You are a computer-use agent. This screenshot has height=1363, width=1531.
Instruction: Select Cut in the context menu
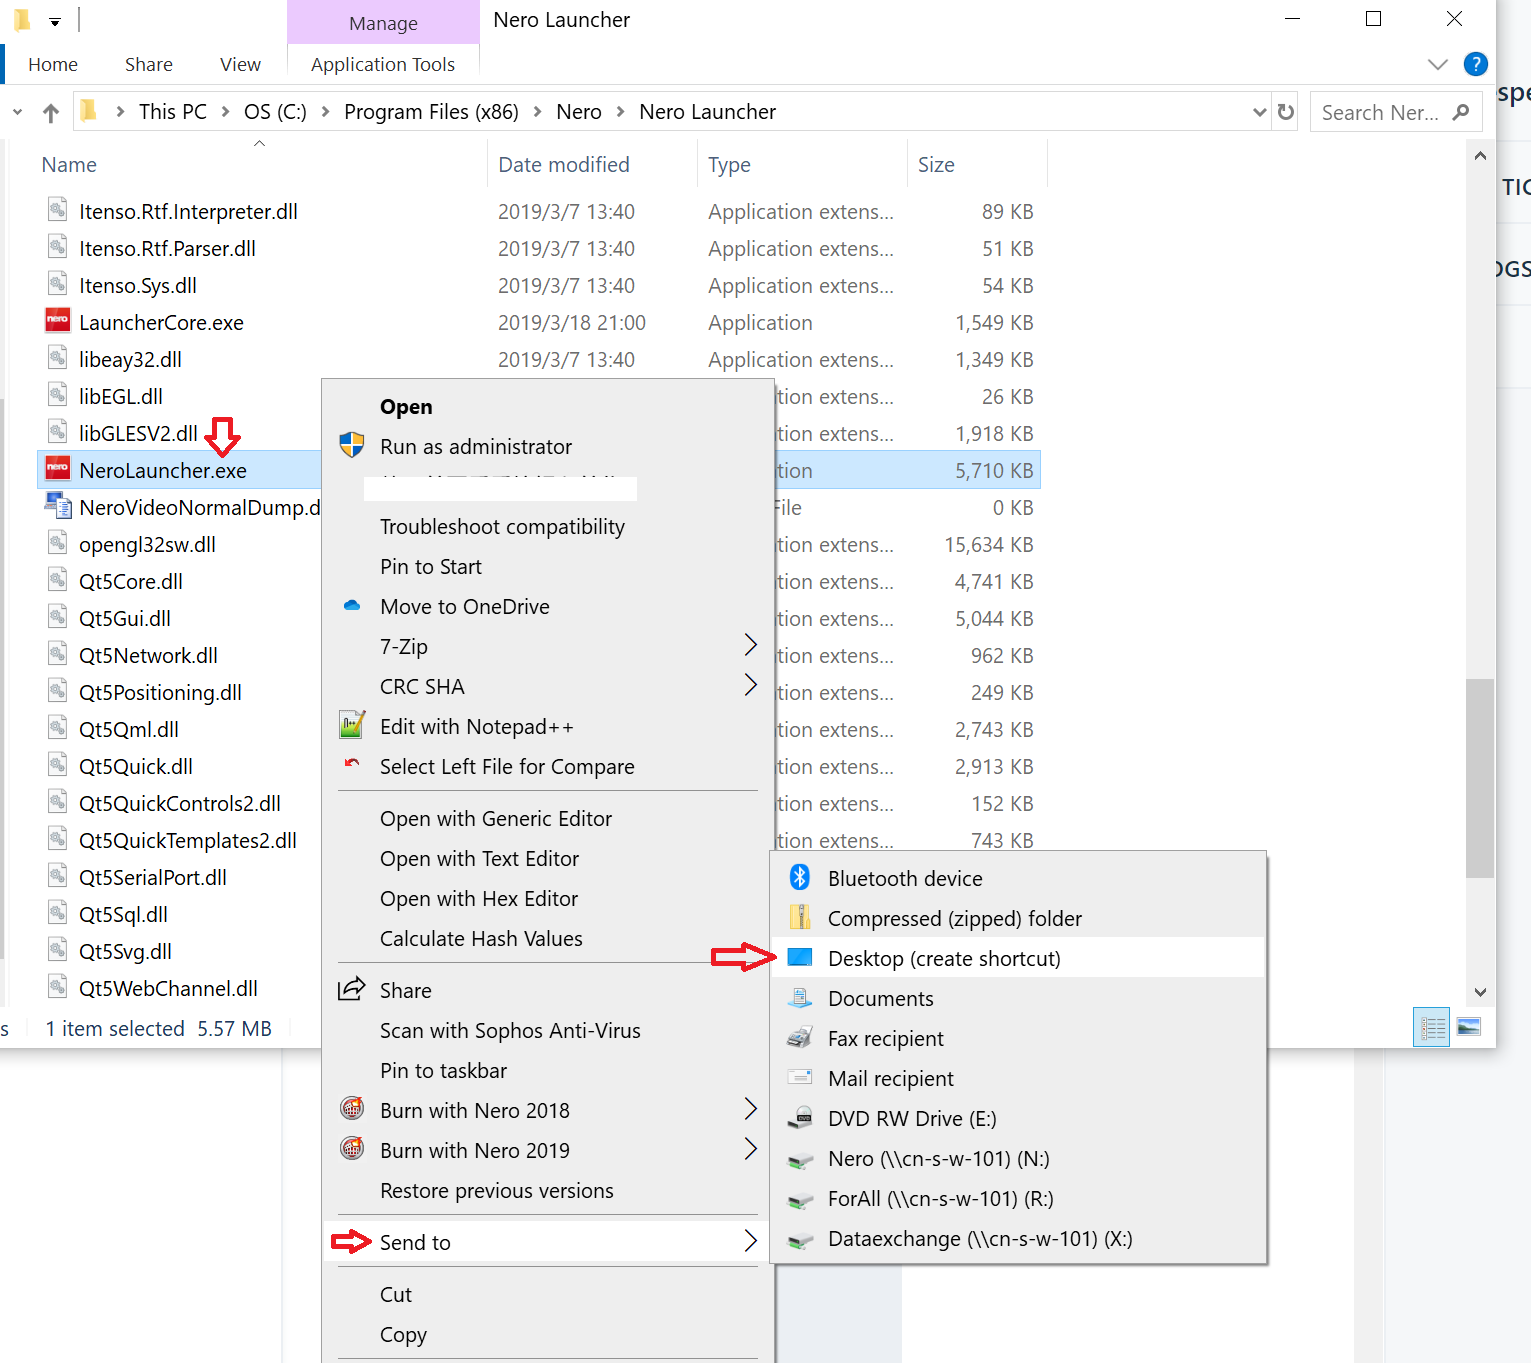(x=396, y=1295)
